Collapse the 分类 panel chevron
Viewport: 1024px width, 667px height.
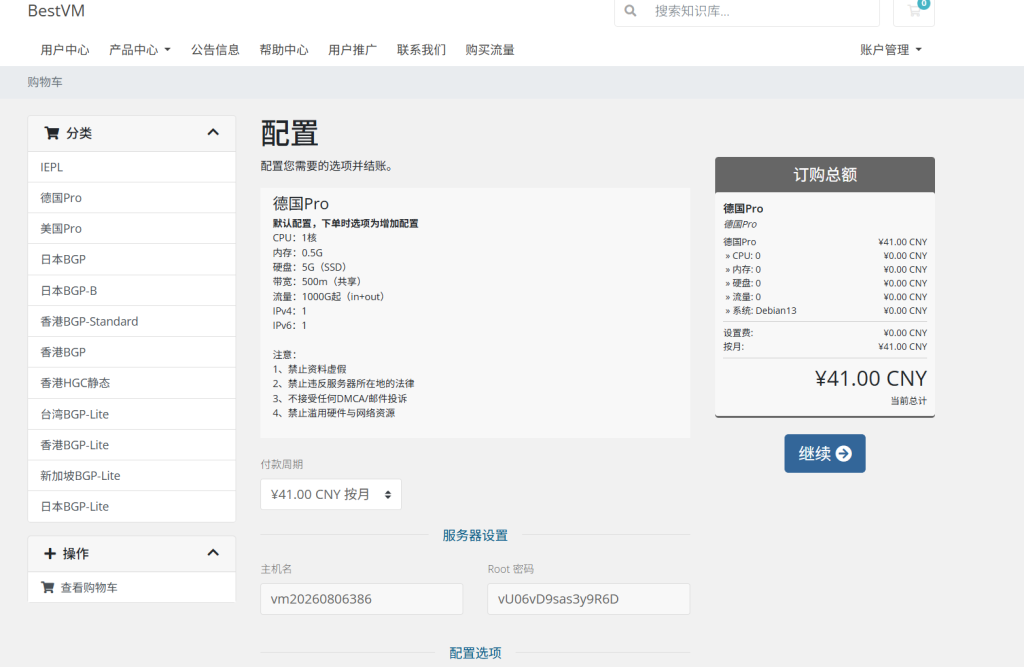coord(213,133)
